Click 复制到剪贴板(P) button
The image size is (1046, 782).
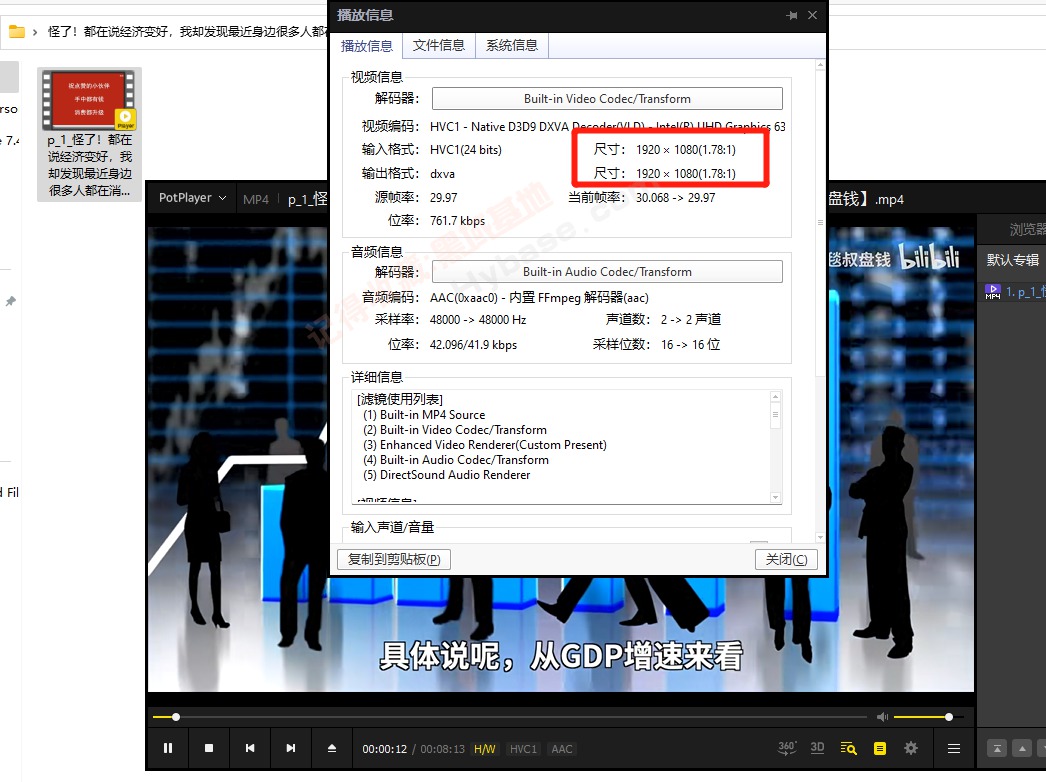[x=394, y=559]
